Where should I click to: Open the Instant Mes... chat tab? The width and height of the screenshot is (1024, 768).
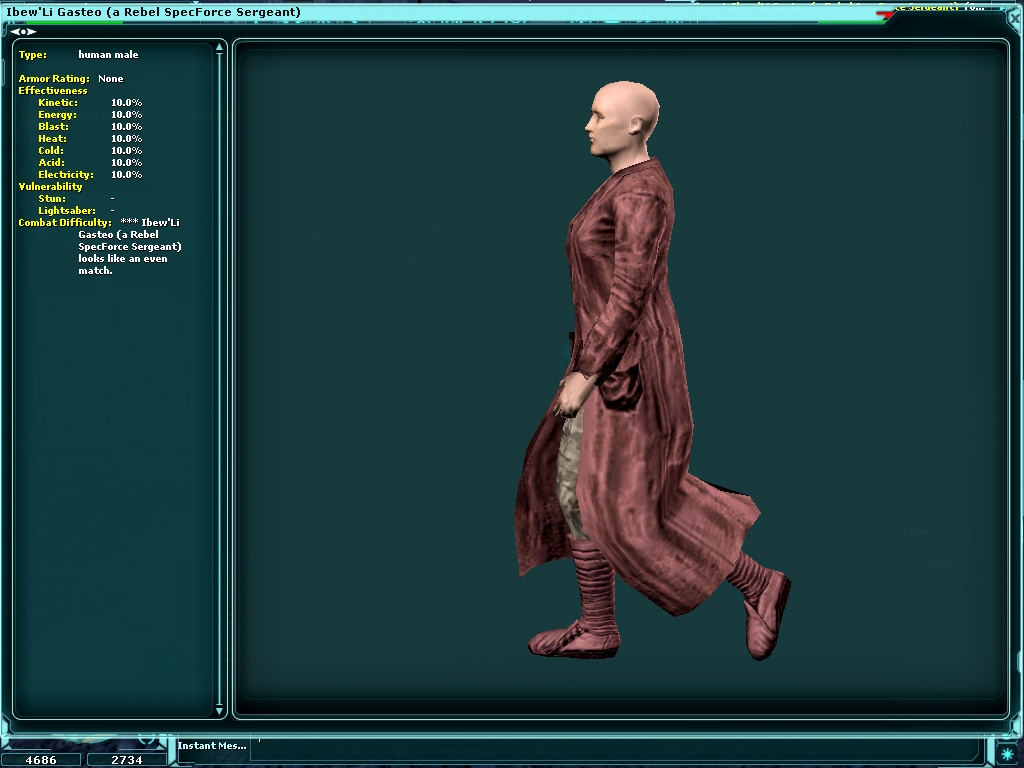(x=212, y=745)
